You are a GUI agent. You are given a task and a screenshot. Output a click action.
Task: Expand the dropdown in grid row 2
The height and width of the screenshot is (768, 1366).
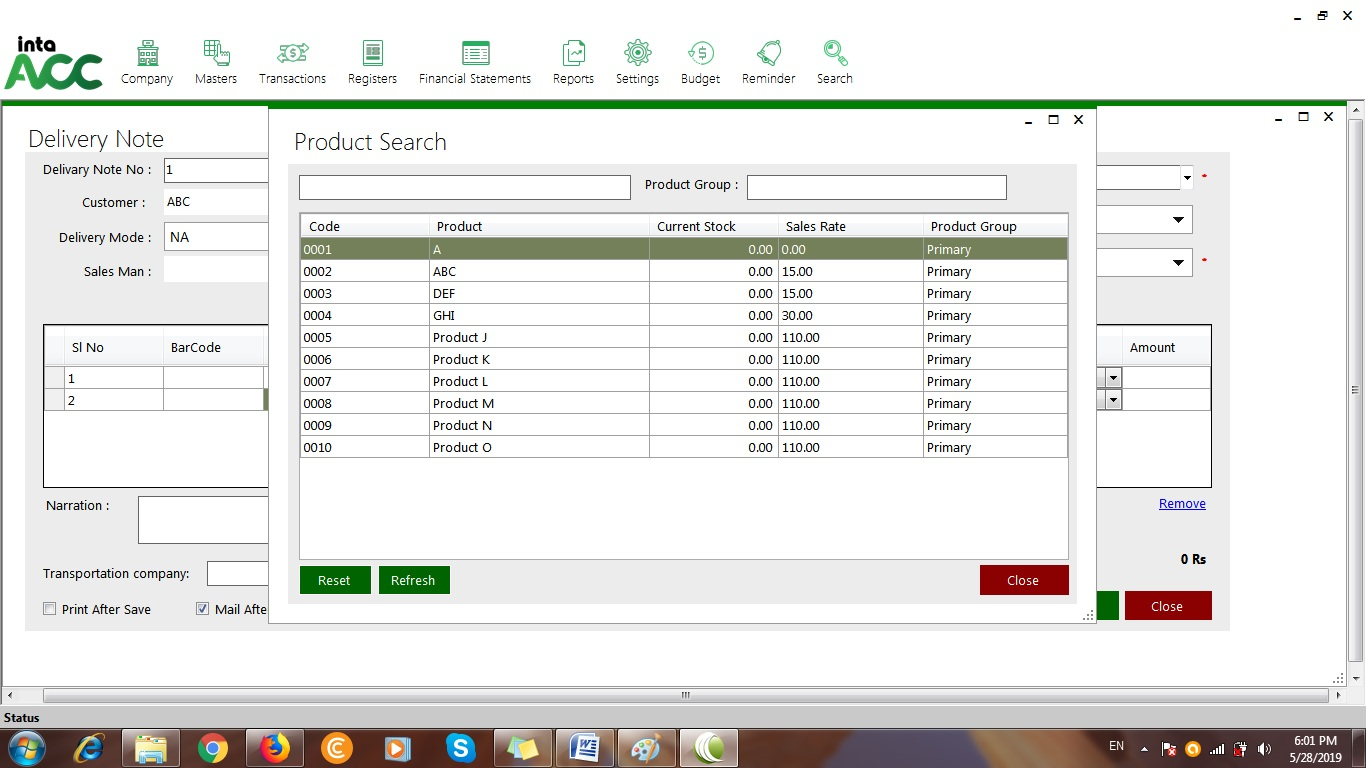click(1113, 400)
